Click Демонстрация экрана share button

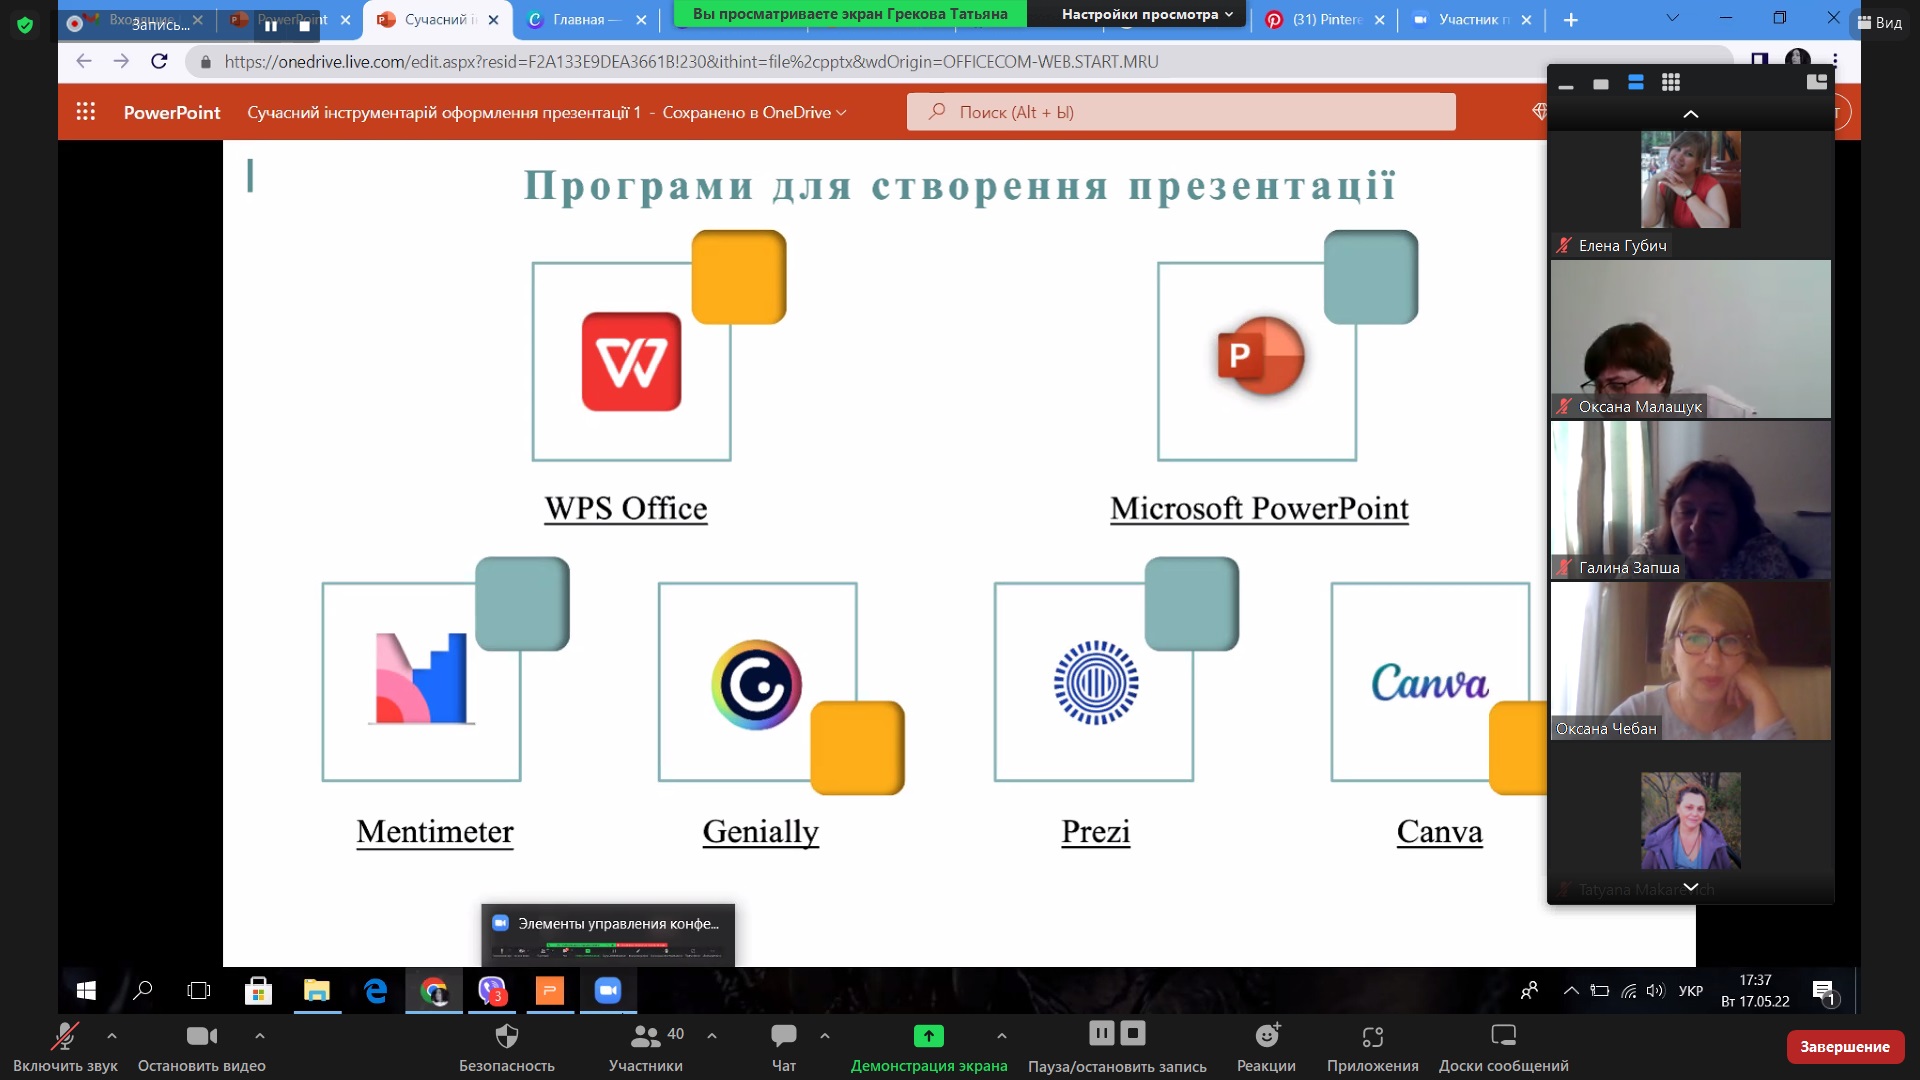(x=928, y=1036)
